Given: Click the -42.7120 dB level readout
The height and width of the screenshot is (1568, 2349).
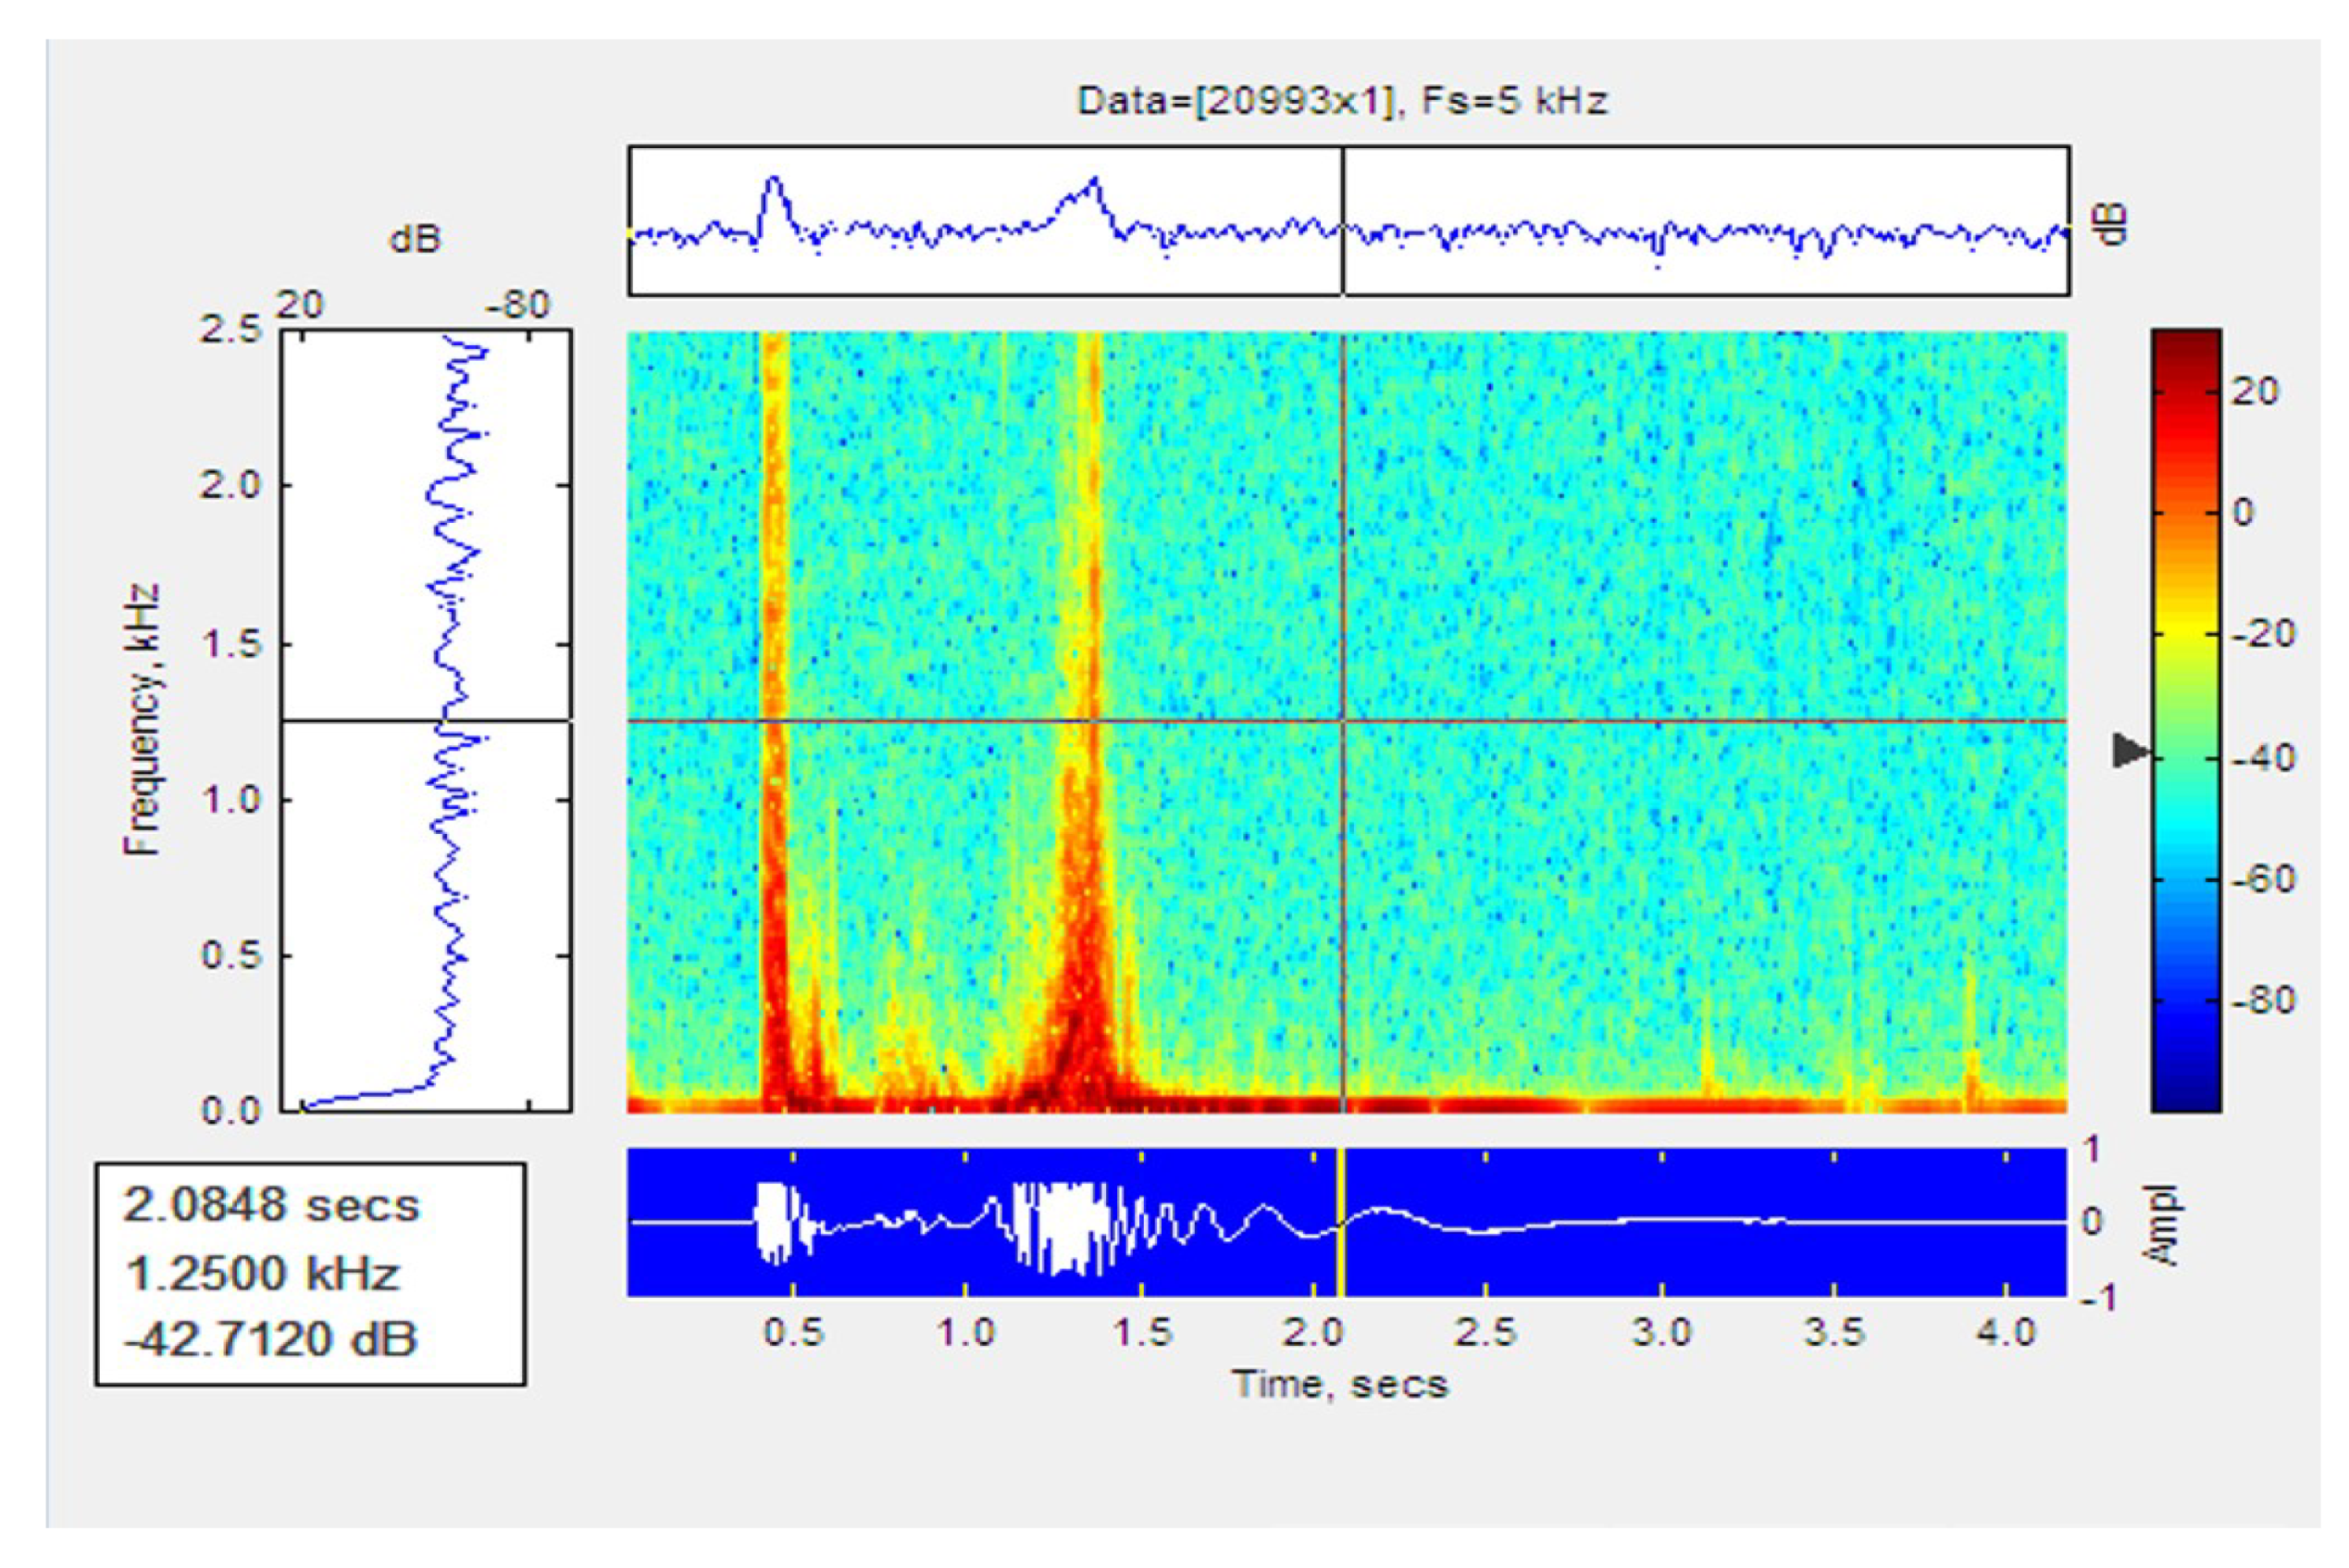Looking at the screenshot, I should click(270, 1338).
